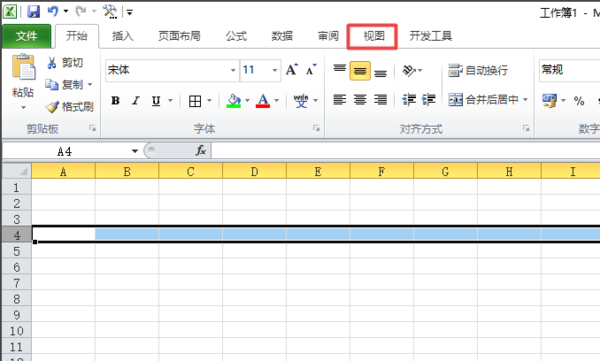Click the 常规 number format box
Viewport: 600px width, 361px height.
tap(569, 70)
